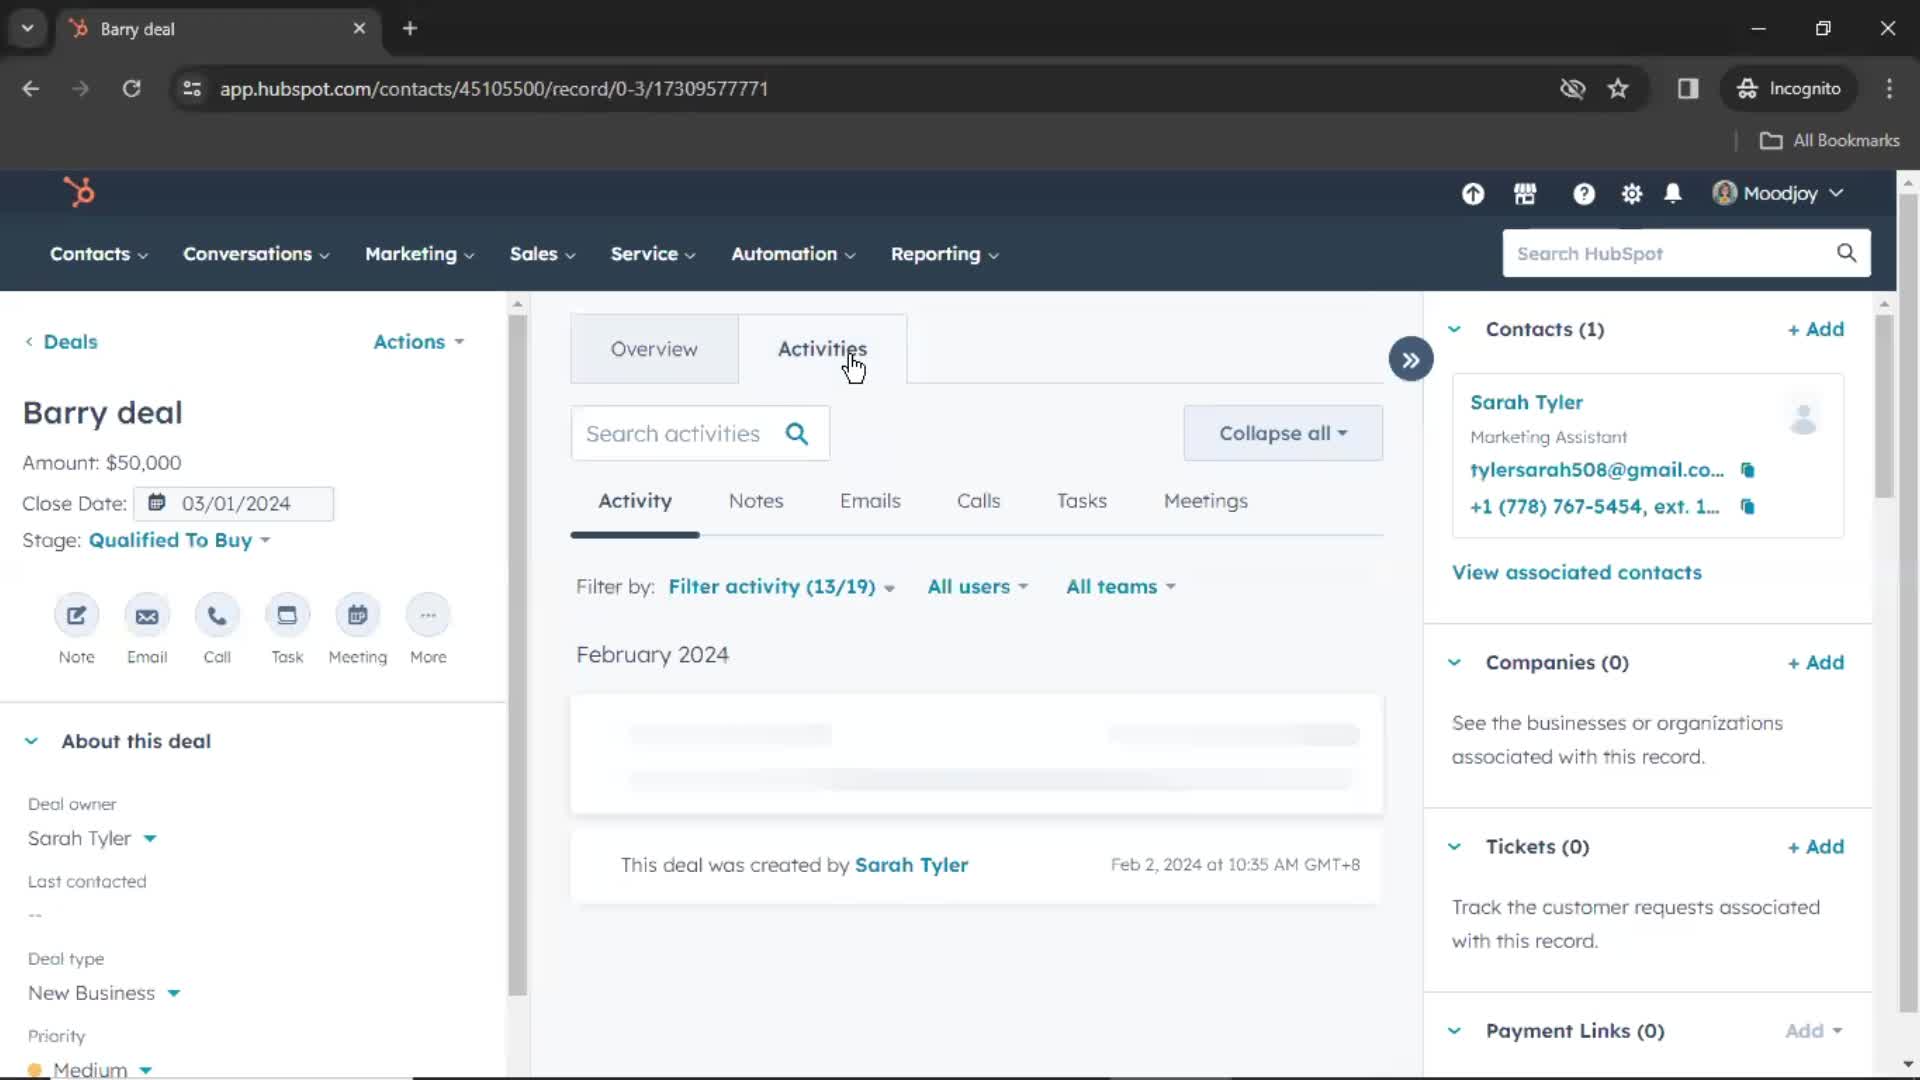
Task: Open the help question mark icon
Action: 1583,194
